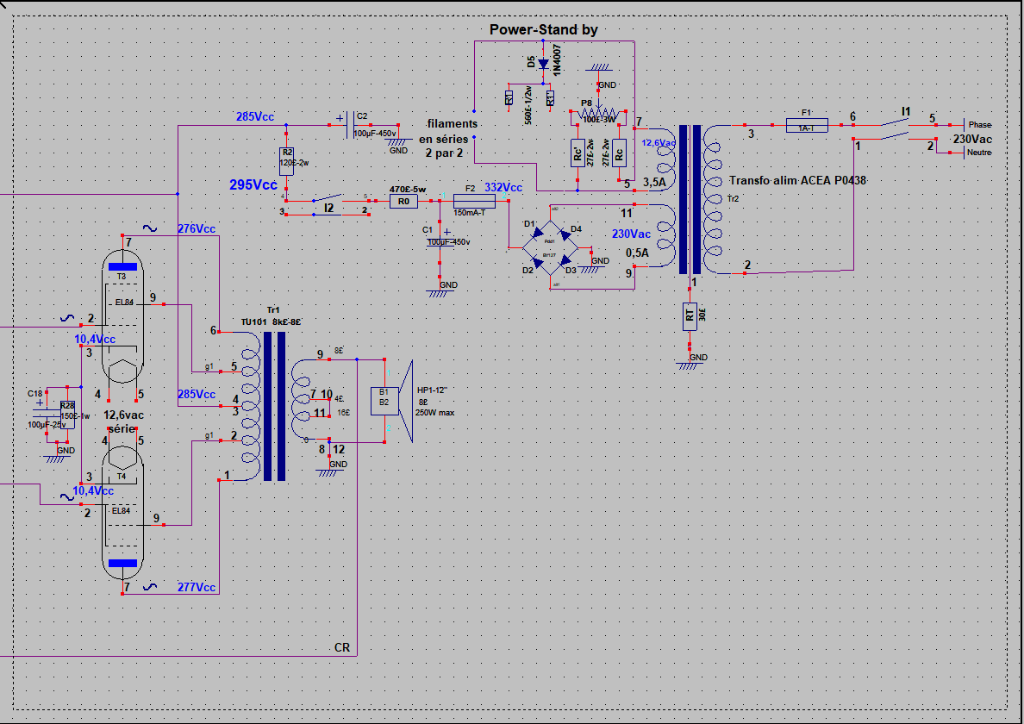Click the 332Vcc voltage label
Screen dimensions: 1024x724
(503, 188)
